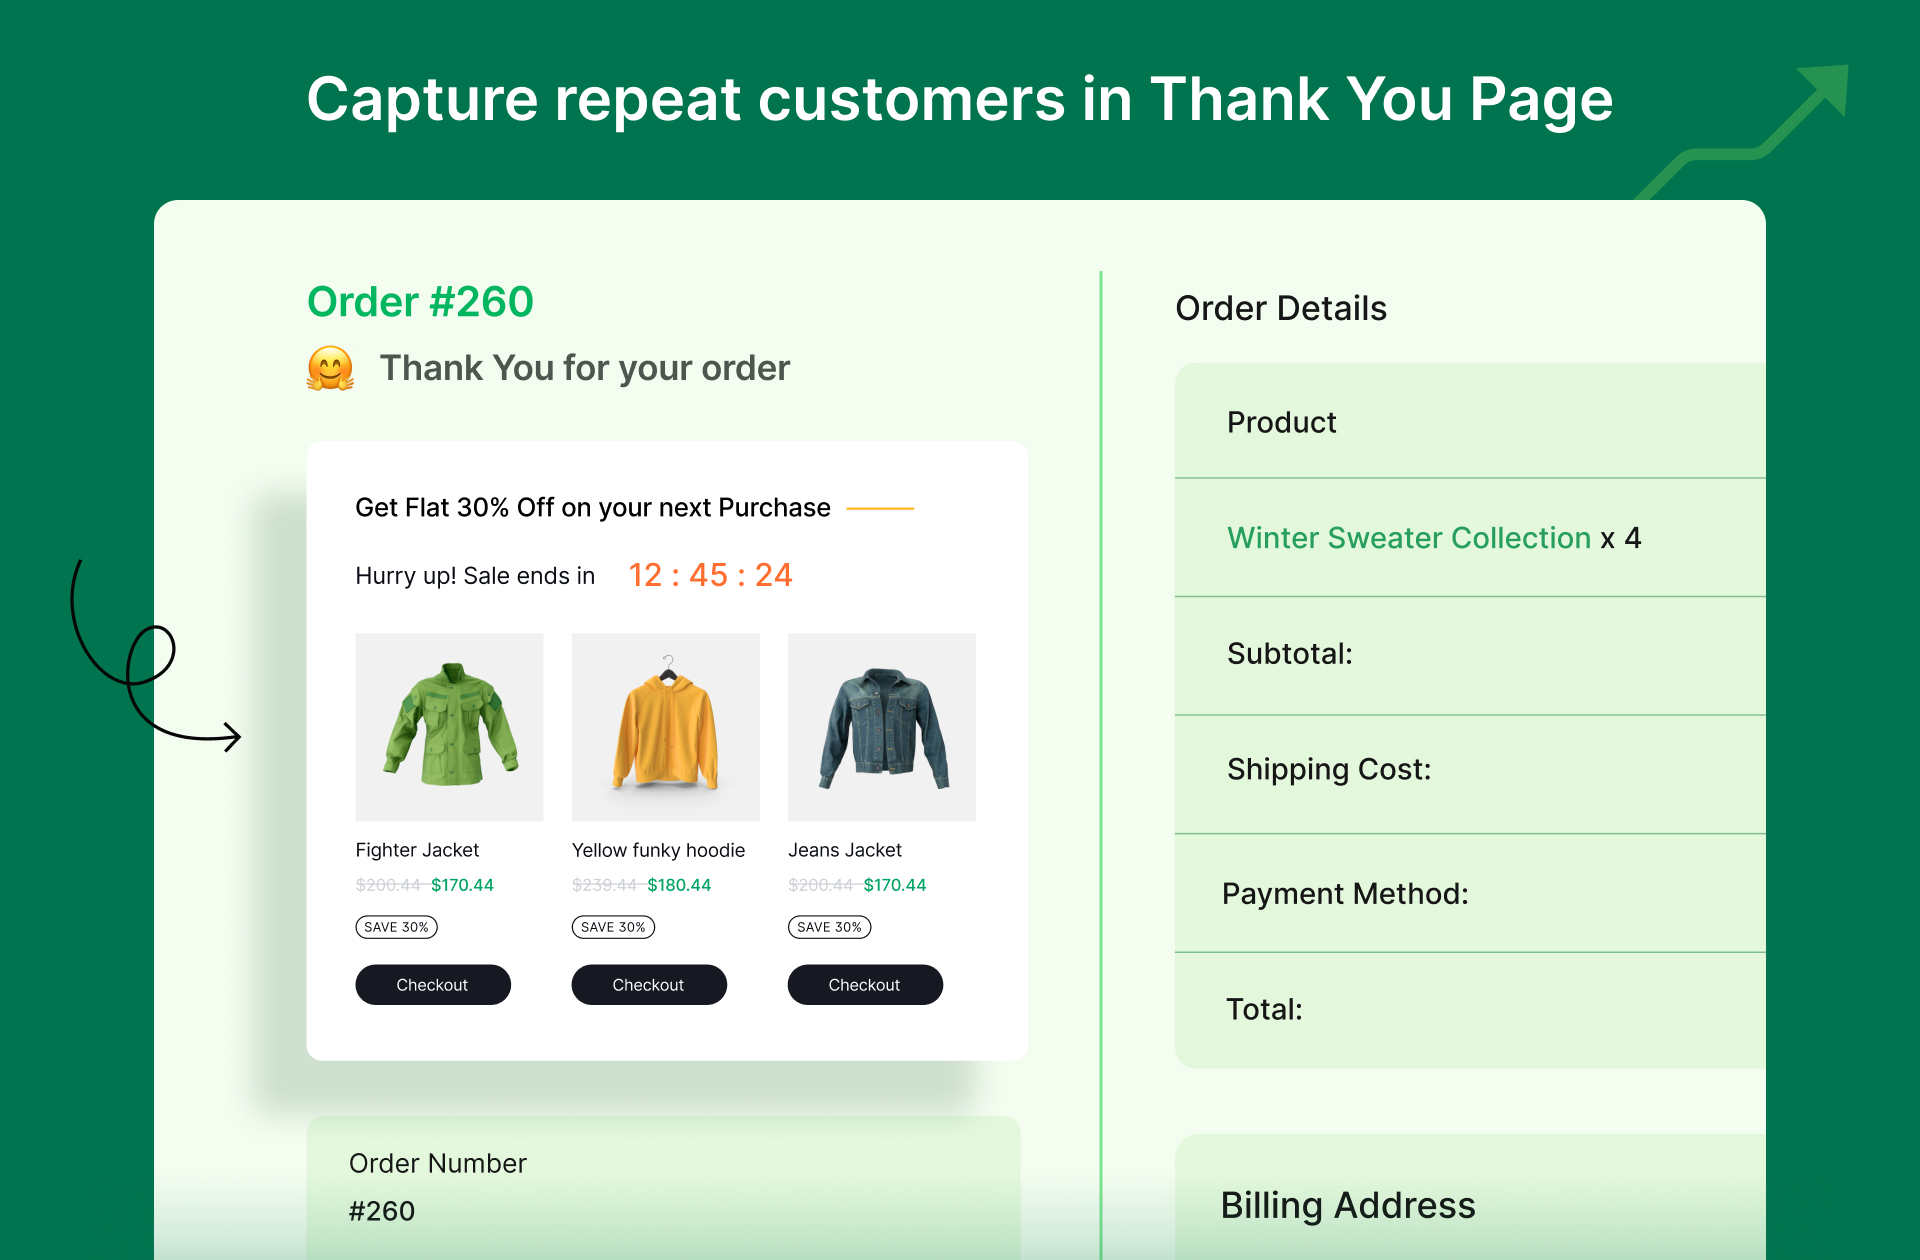Click the hugging face emoji icon

331,368
